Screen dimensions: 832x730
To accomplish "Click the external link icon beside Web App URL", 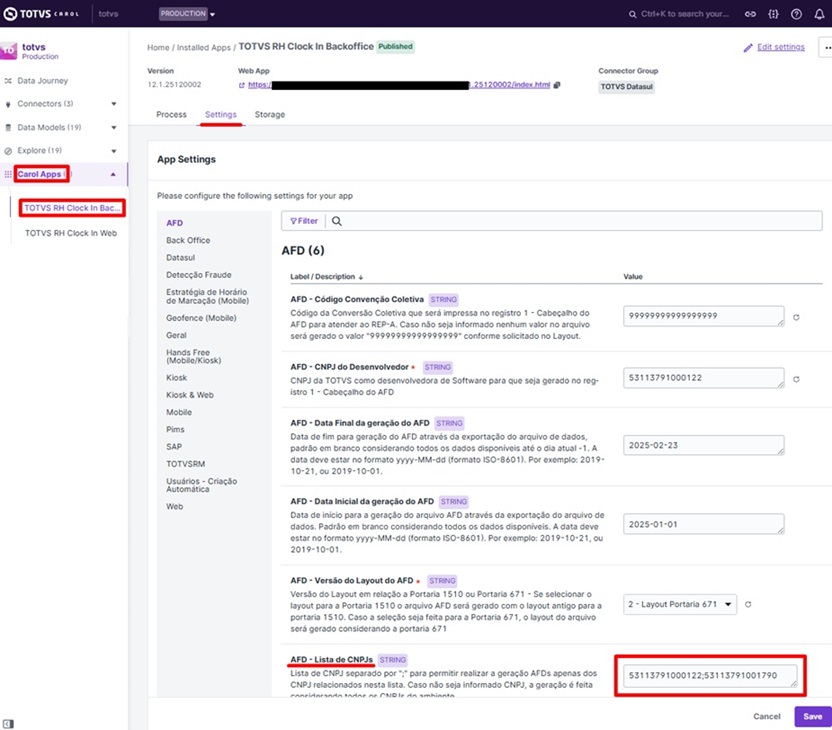I will [x=242, y=85].
